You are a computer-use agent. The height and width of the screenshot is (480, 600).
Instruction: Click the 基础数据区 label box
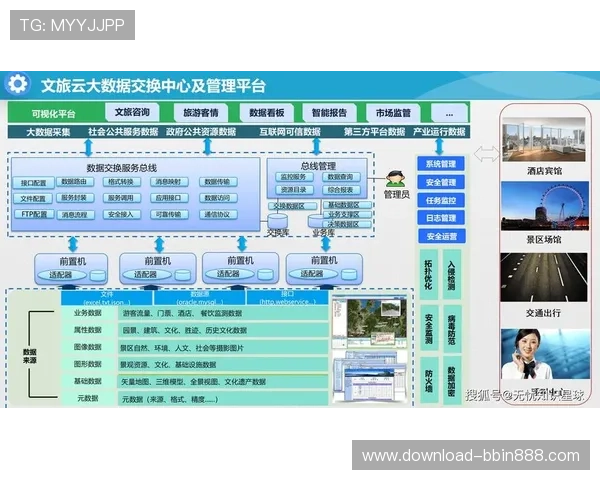pos(347,205)
